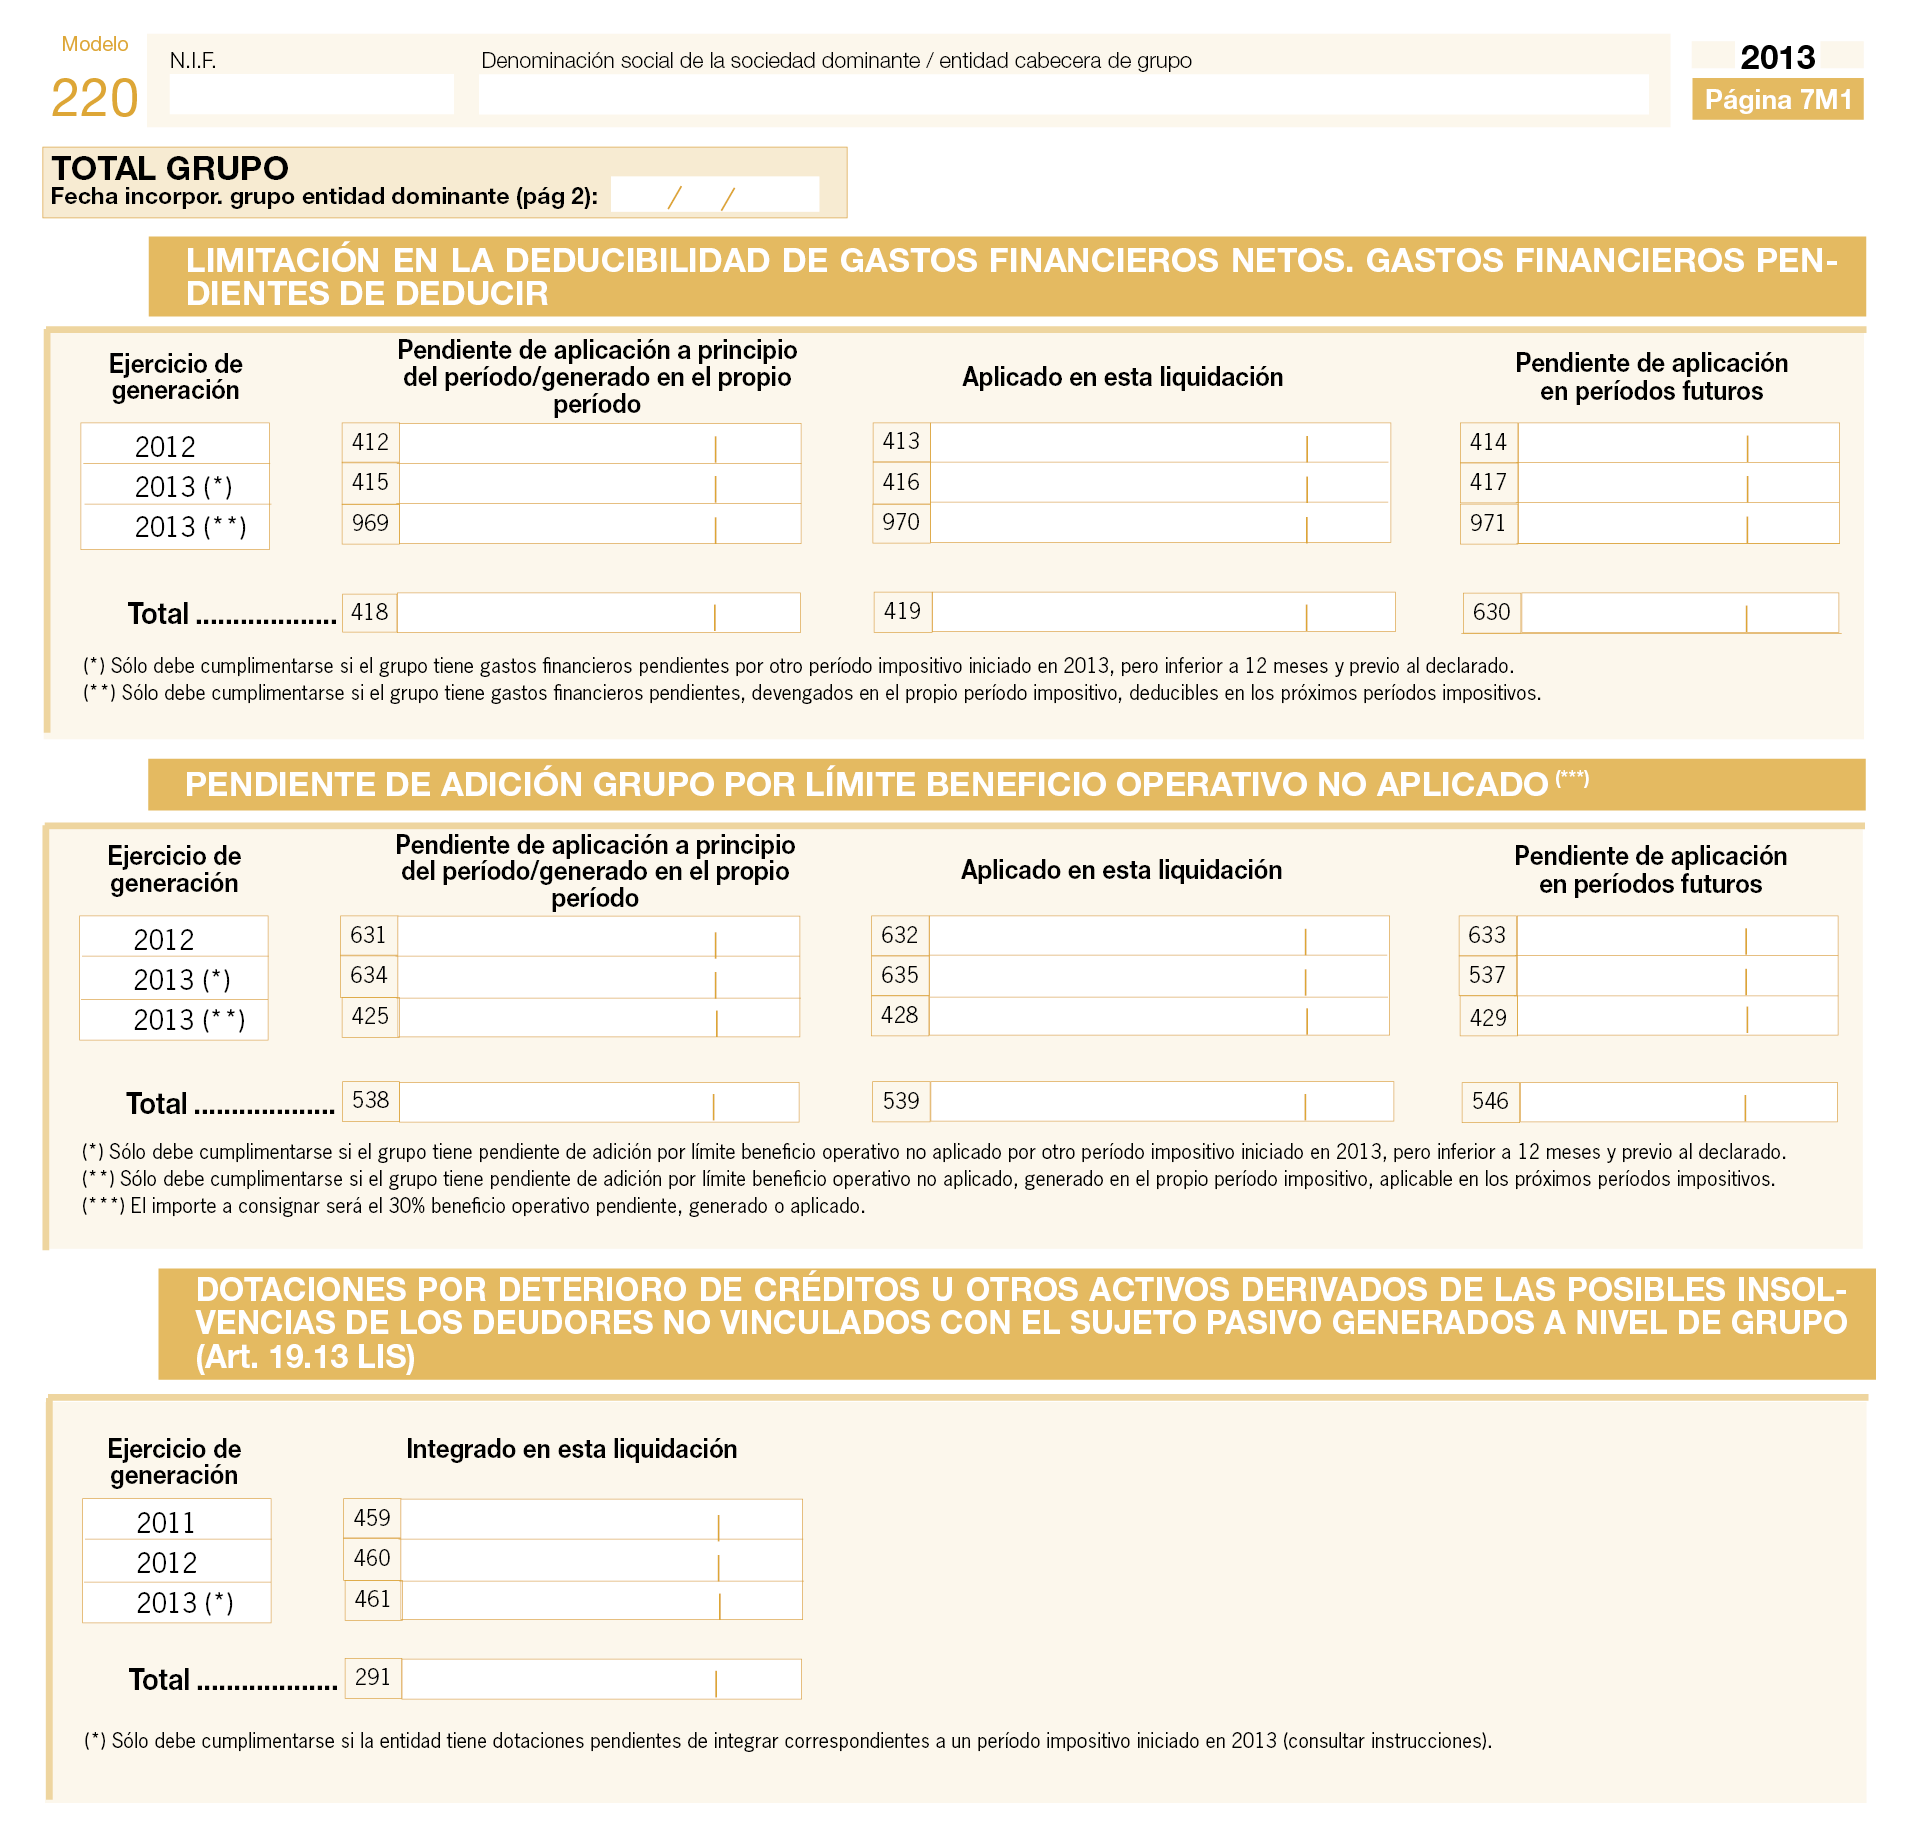Click input field for box 460
This screenshot has width=1917, height=1823.
click(602, 1560)
